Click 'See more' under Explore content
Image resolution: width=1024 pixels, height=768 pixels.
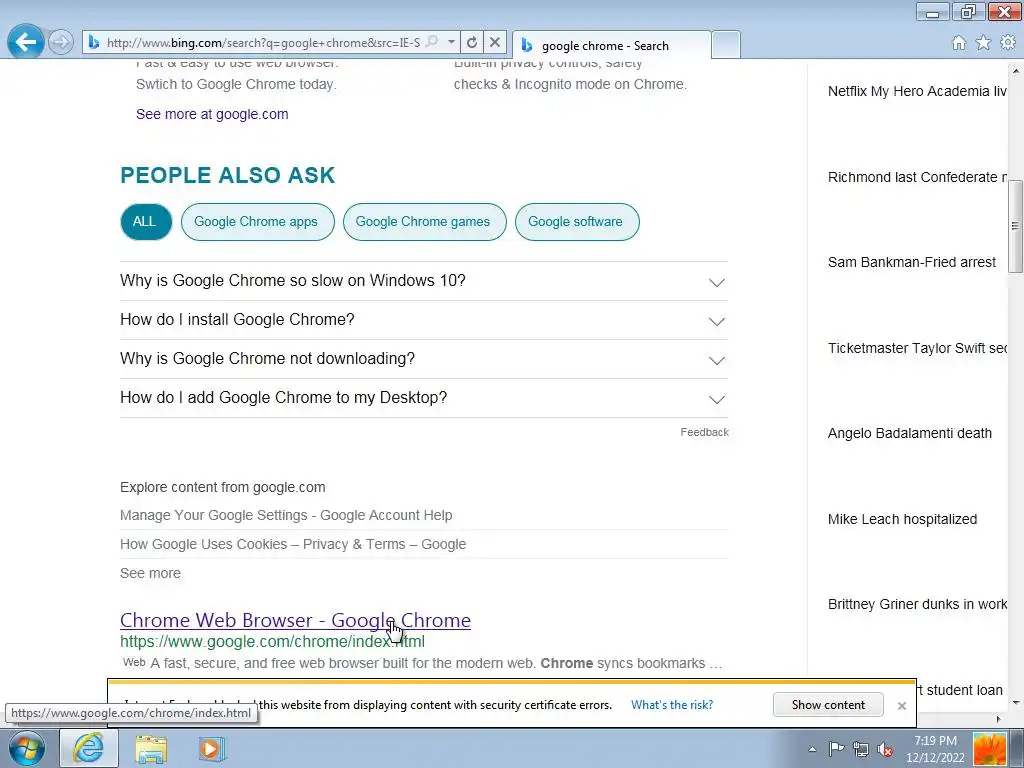click(x=150, y=573)
